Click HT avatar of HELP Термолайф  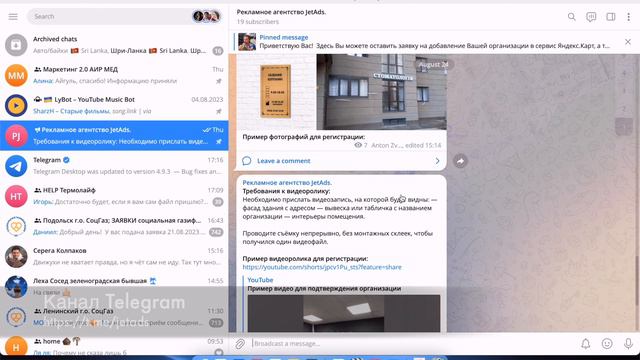(x=16, y=196)
